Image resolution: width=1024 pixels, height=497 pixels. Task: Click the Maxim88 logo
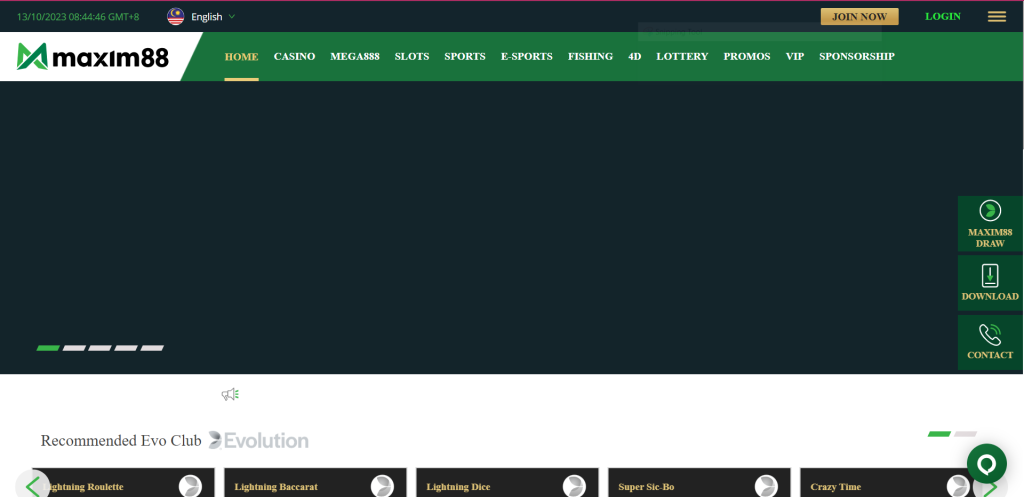coord(93,57)
